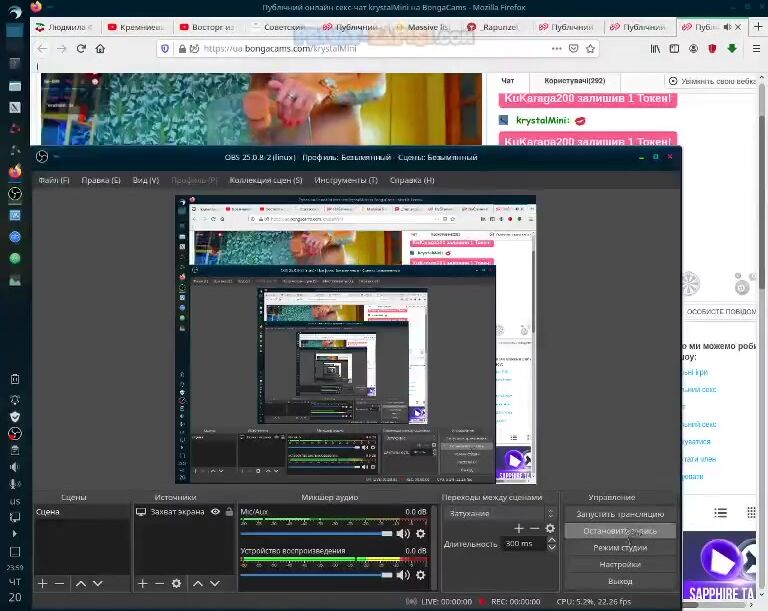This screenshot has height=611, width=768.
Task: Click the Запустить трансляцию button
Action: (619, 514)
